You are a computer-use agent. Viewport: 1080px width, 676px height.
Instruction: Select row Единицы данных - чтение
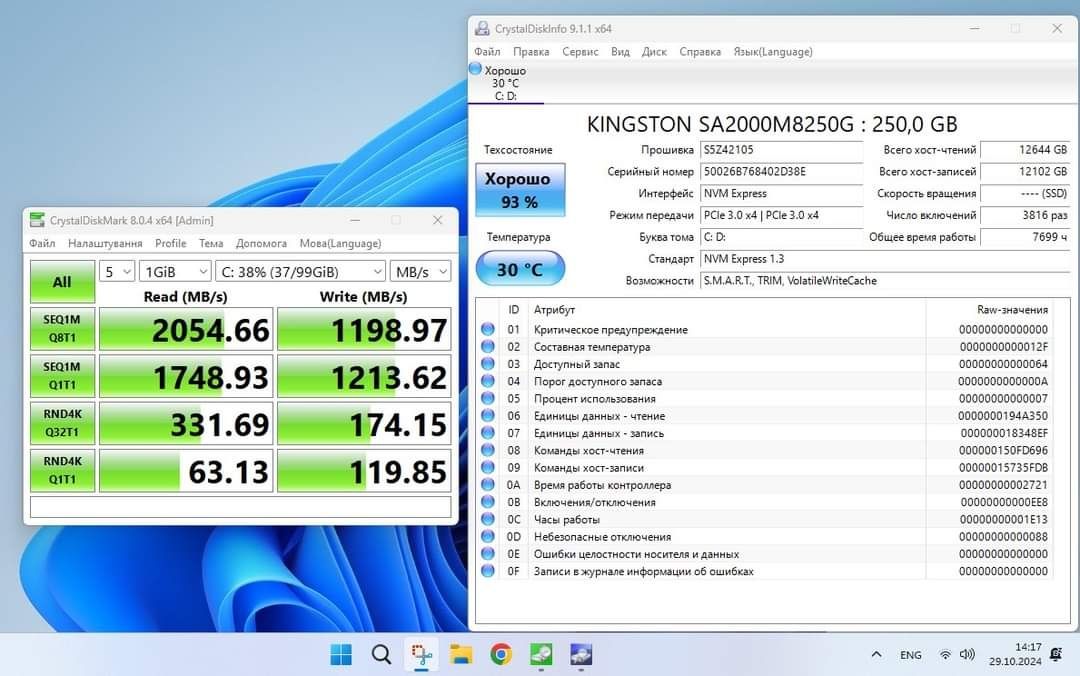(765, 416)
